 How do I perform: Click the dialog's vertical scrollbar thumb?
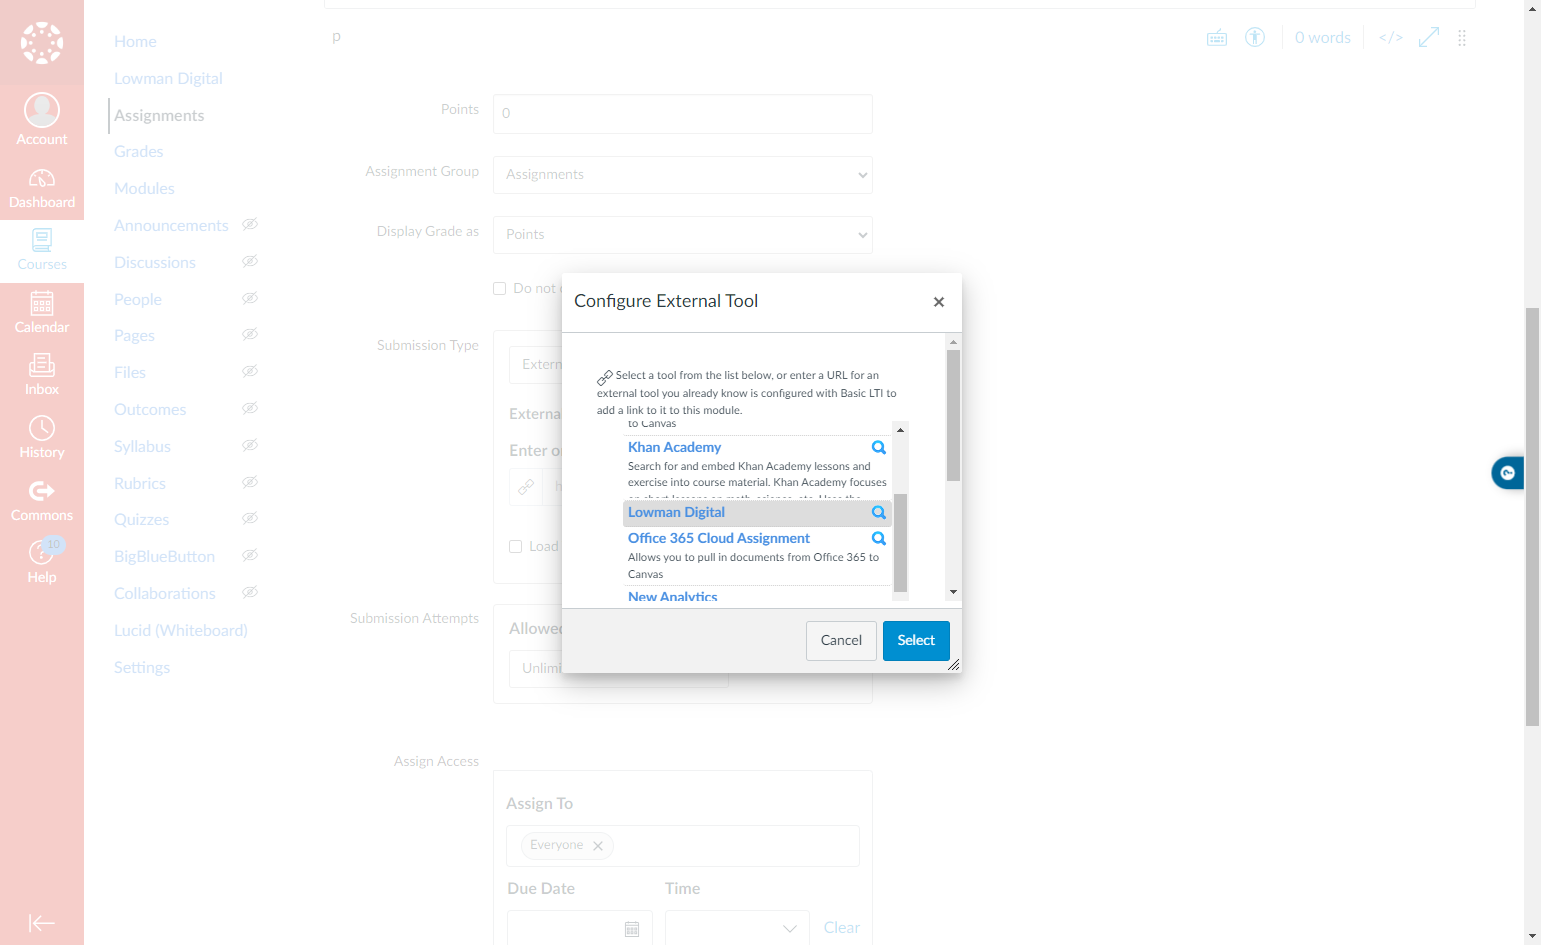[953, 415]
